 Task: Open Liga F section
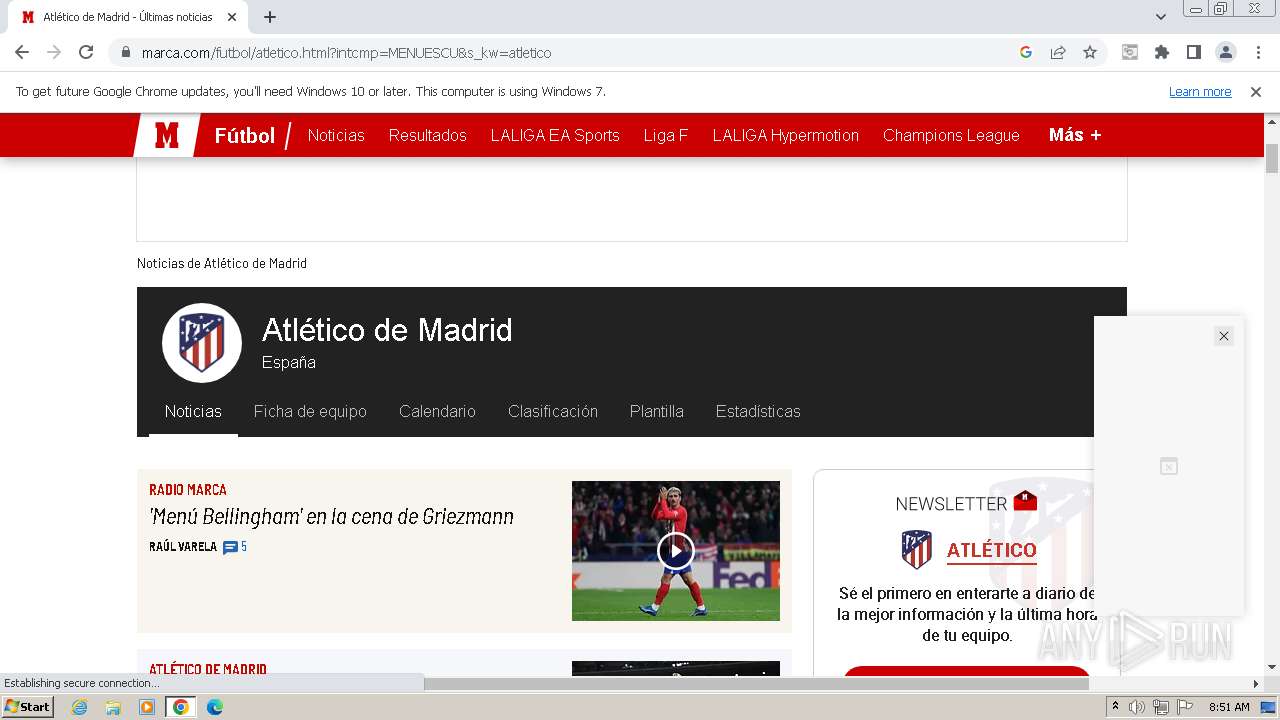coord(666,135)
